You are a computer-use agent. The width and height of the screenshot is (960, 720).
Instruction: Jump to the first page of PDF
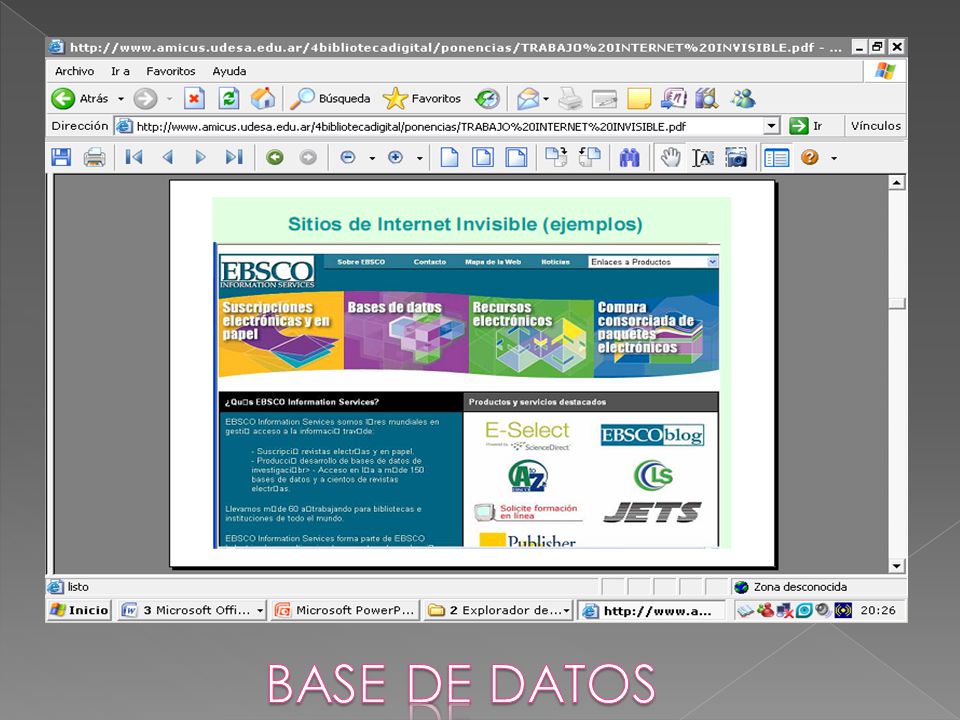[x=133, y=157]
